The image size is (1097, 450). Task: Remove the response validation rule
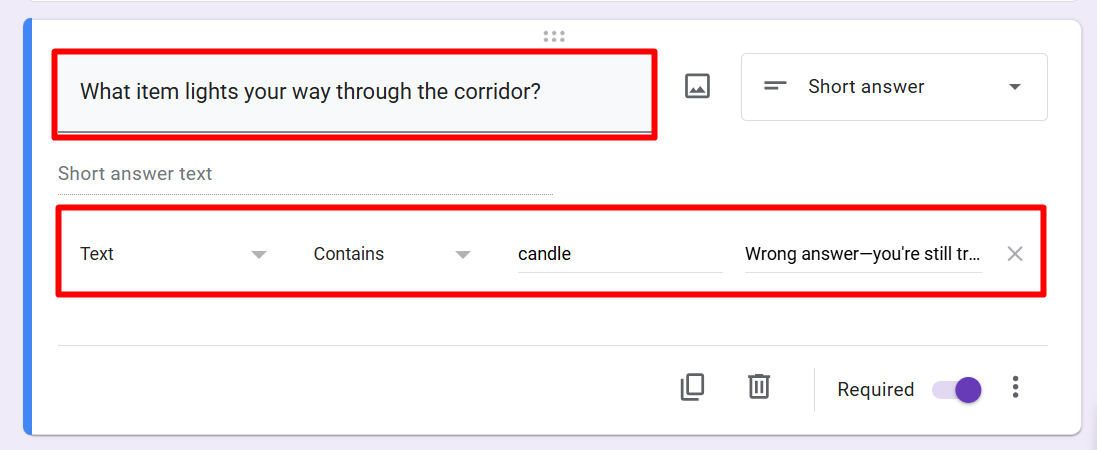pos(1015,254)
